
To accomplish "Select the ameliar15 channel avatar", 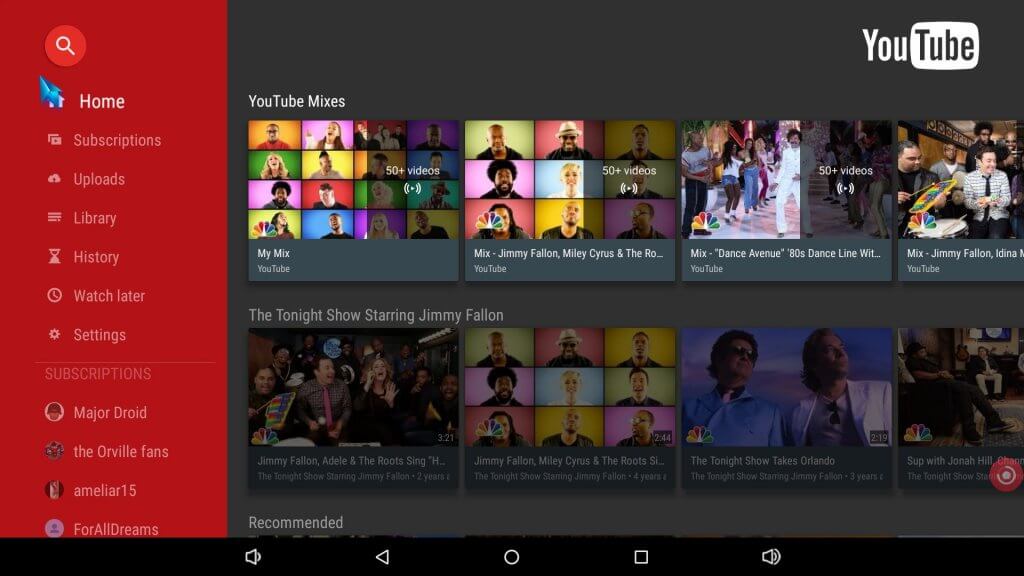I will click(x=55, y=490).
